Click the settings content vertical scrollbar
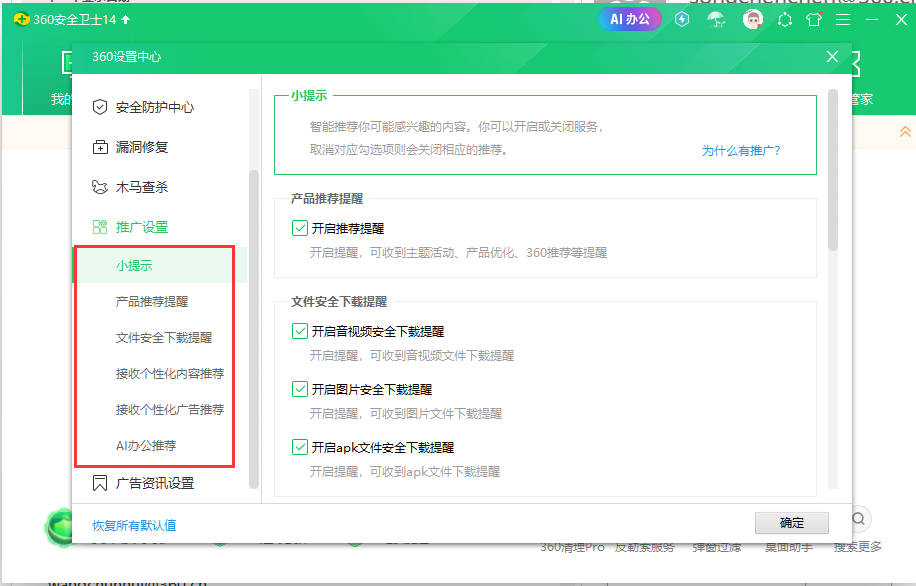The width and height of the screenshot is (916, 586). (x=833, y=170)
